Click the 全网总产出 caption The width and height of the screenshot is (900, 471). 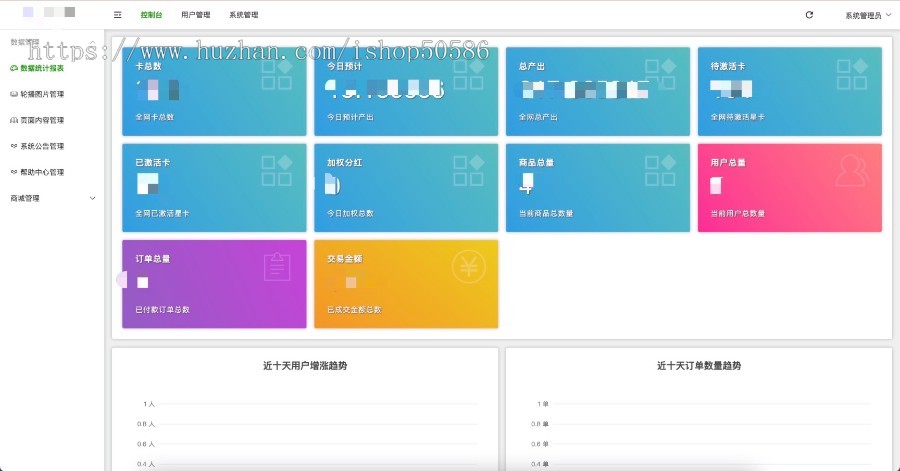click(x=538, y=117)
